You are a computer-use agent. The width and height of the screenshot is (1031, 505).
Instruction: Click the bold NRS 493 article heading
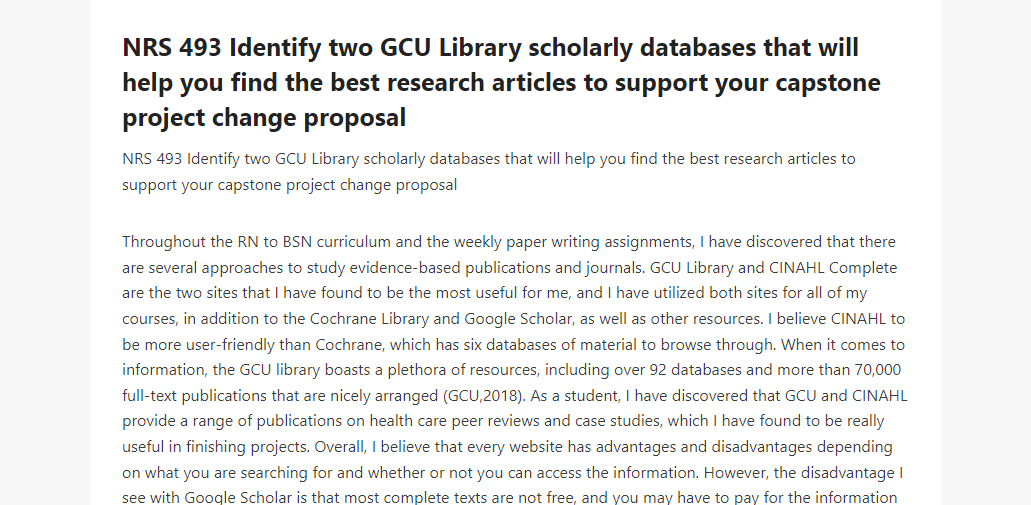pyautogui.click(x=501, y=82)
